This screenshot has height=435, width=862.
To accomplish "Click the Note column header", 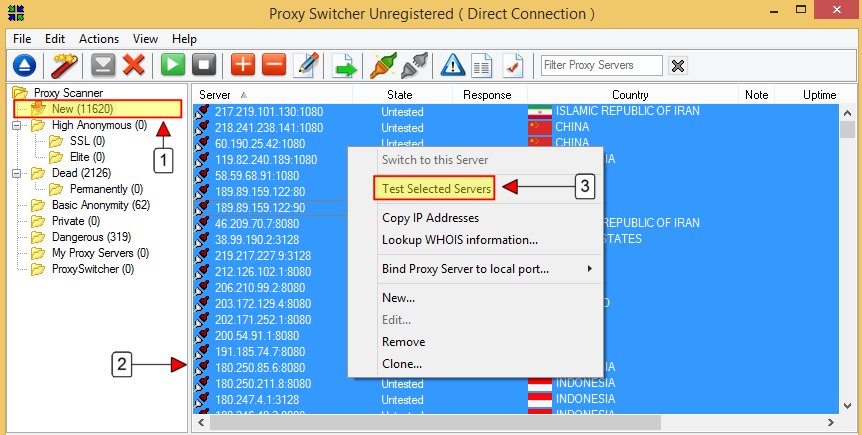I will point(756,95).
